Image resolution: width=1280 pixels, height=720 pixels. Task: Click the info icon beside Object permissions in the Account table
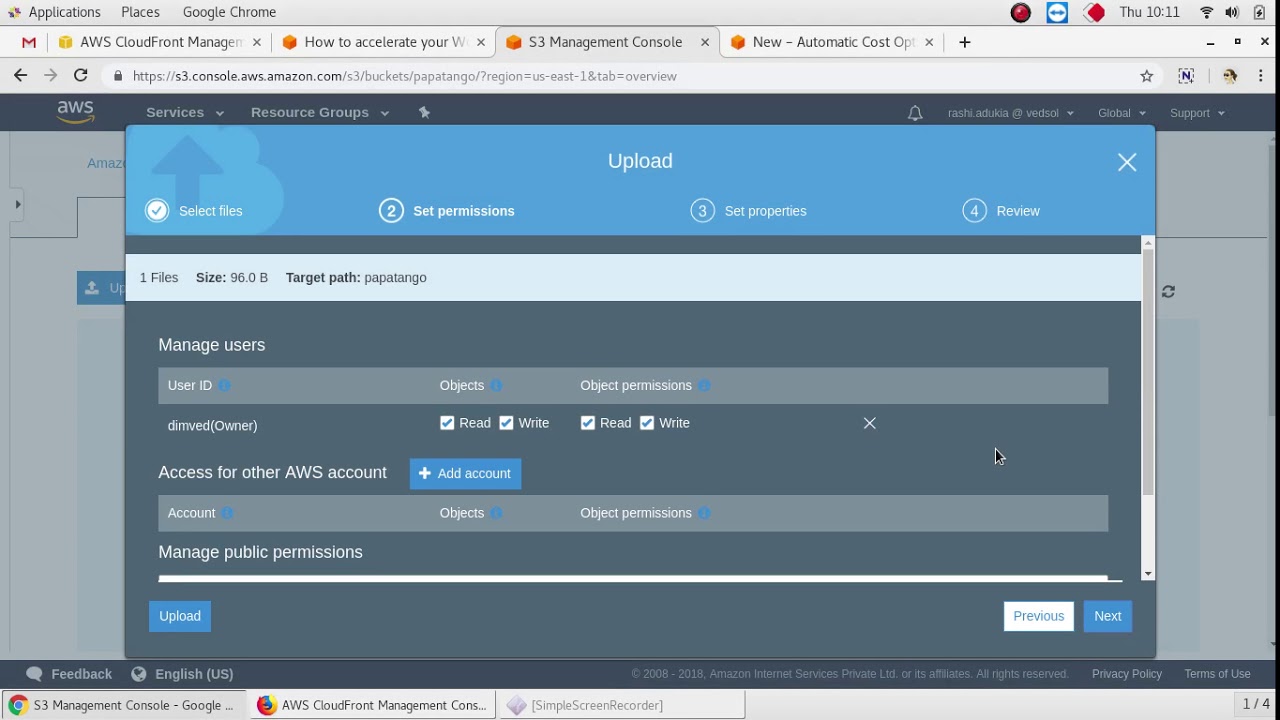pos(704,513)
